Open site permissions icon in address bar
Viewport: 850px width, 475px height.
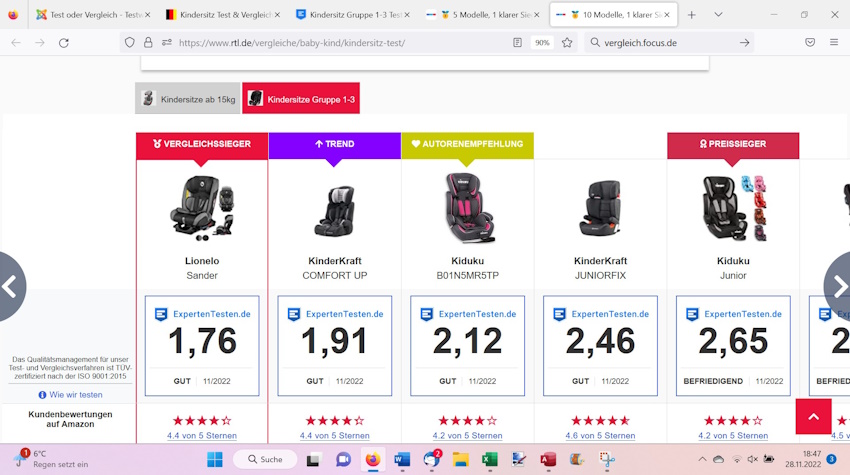pyautogui.click(x=166, y=42)
